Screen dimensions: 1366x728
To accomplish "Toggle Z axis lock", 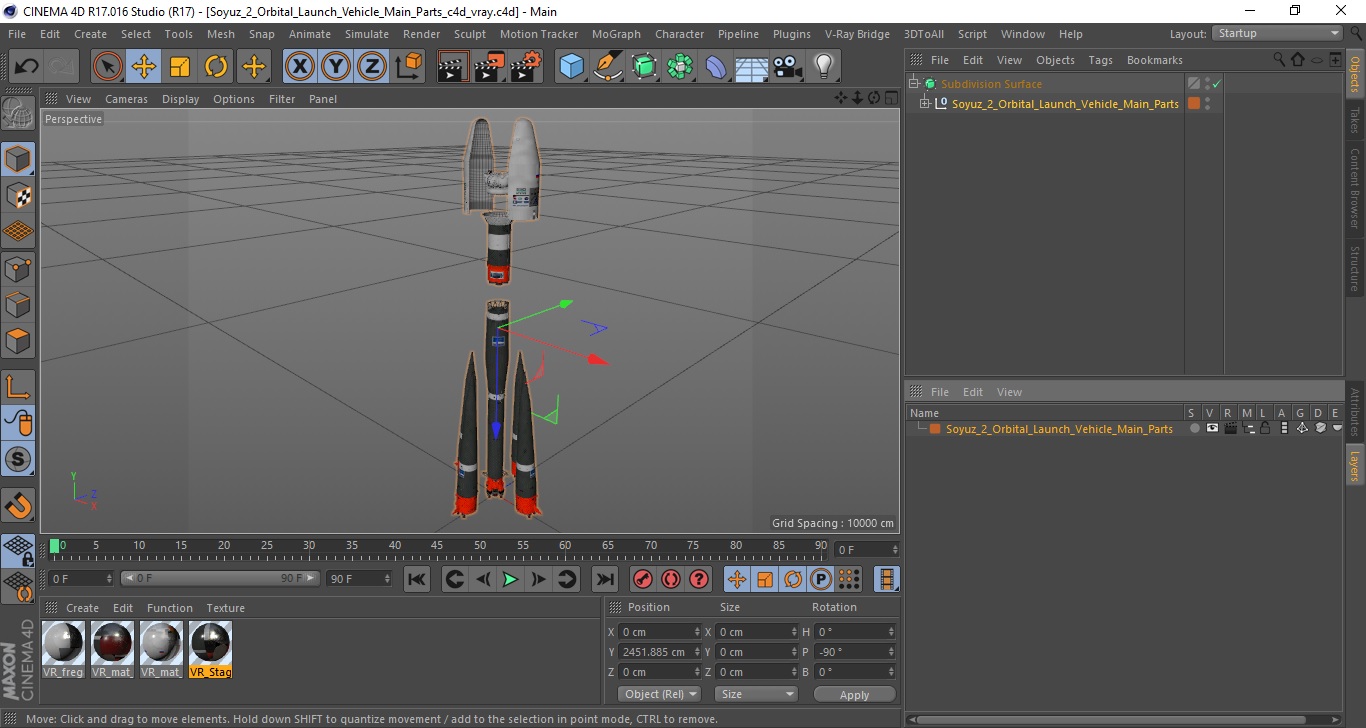I will [x=372, y=67].
